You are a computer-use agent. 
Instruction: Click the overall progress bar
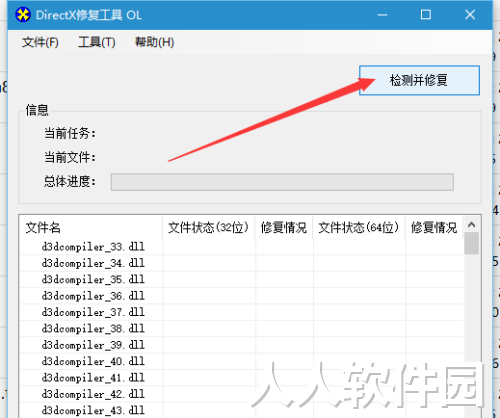tap(282, 182)
